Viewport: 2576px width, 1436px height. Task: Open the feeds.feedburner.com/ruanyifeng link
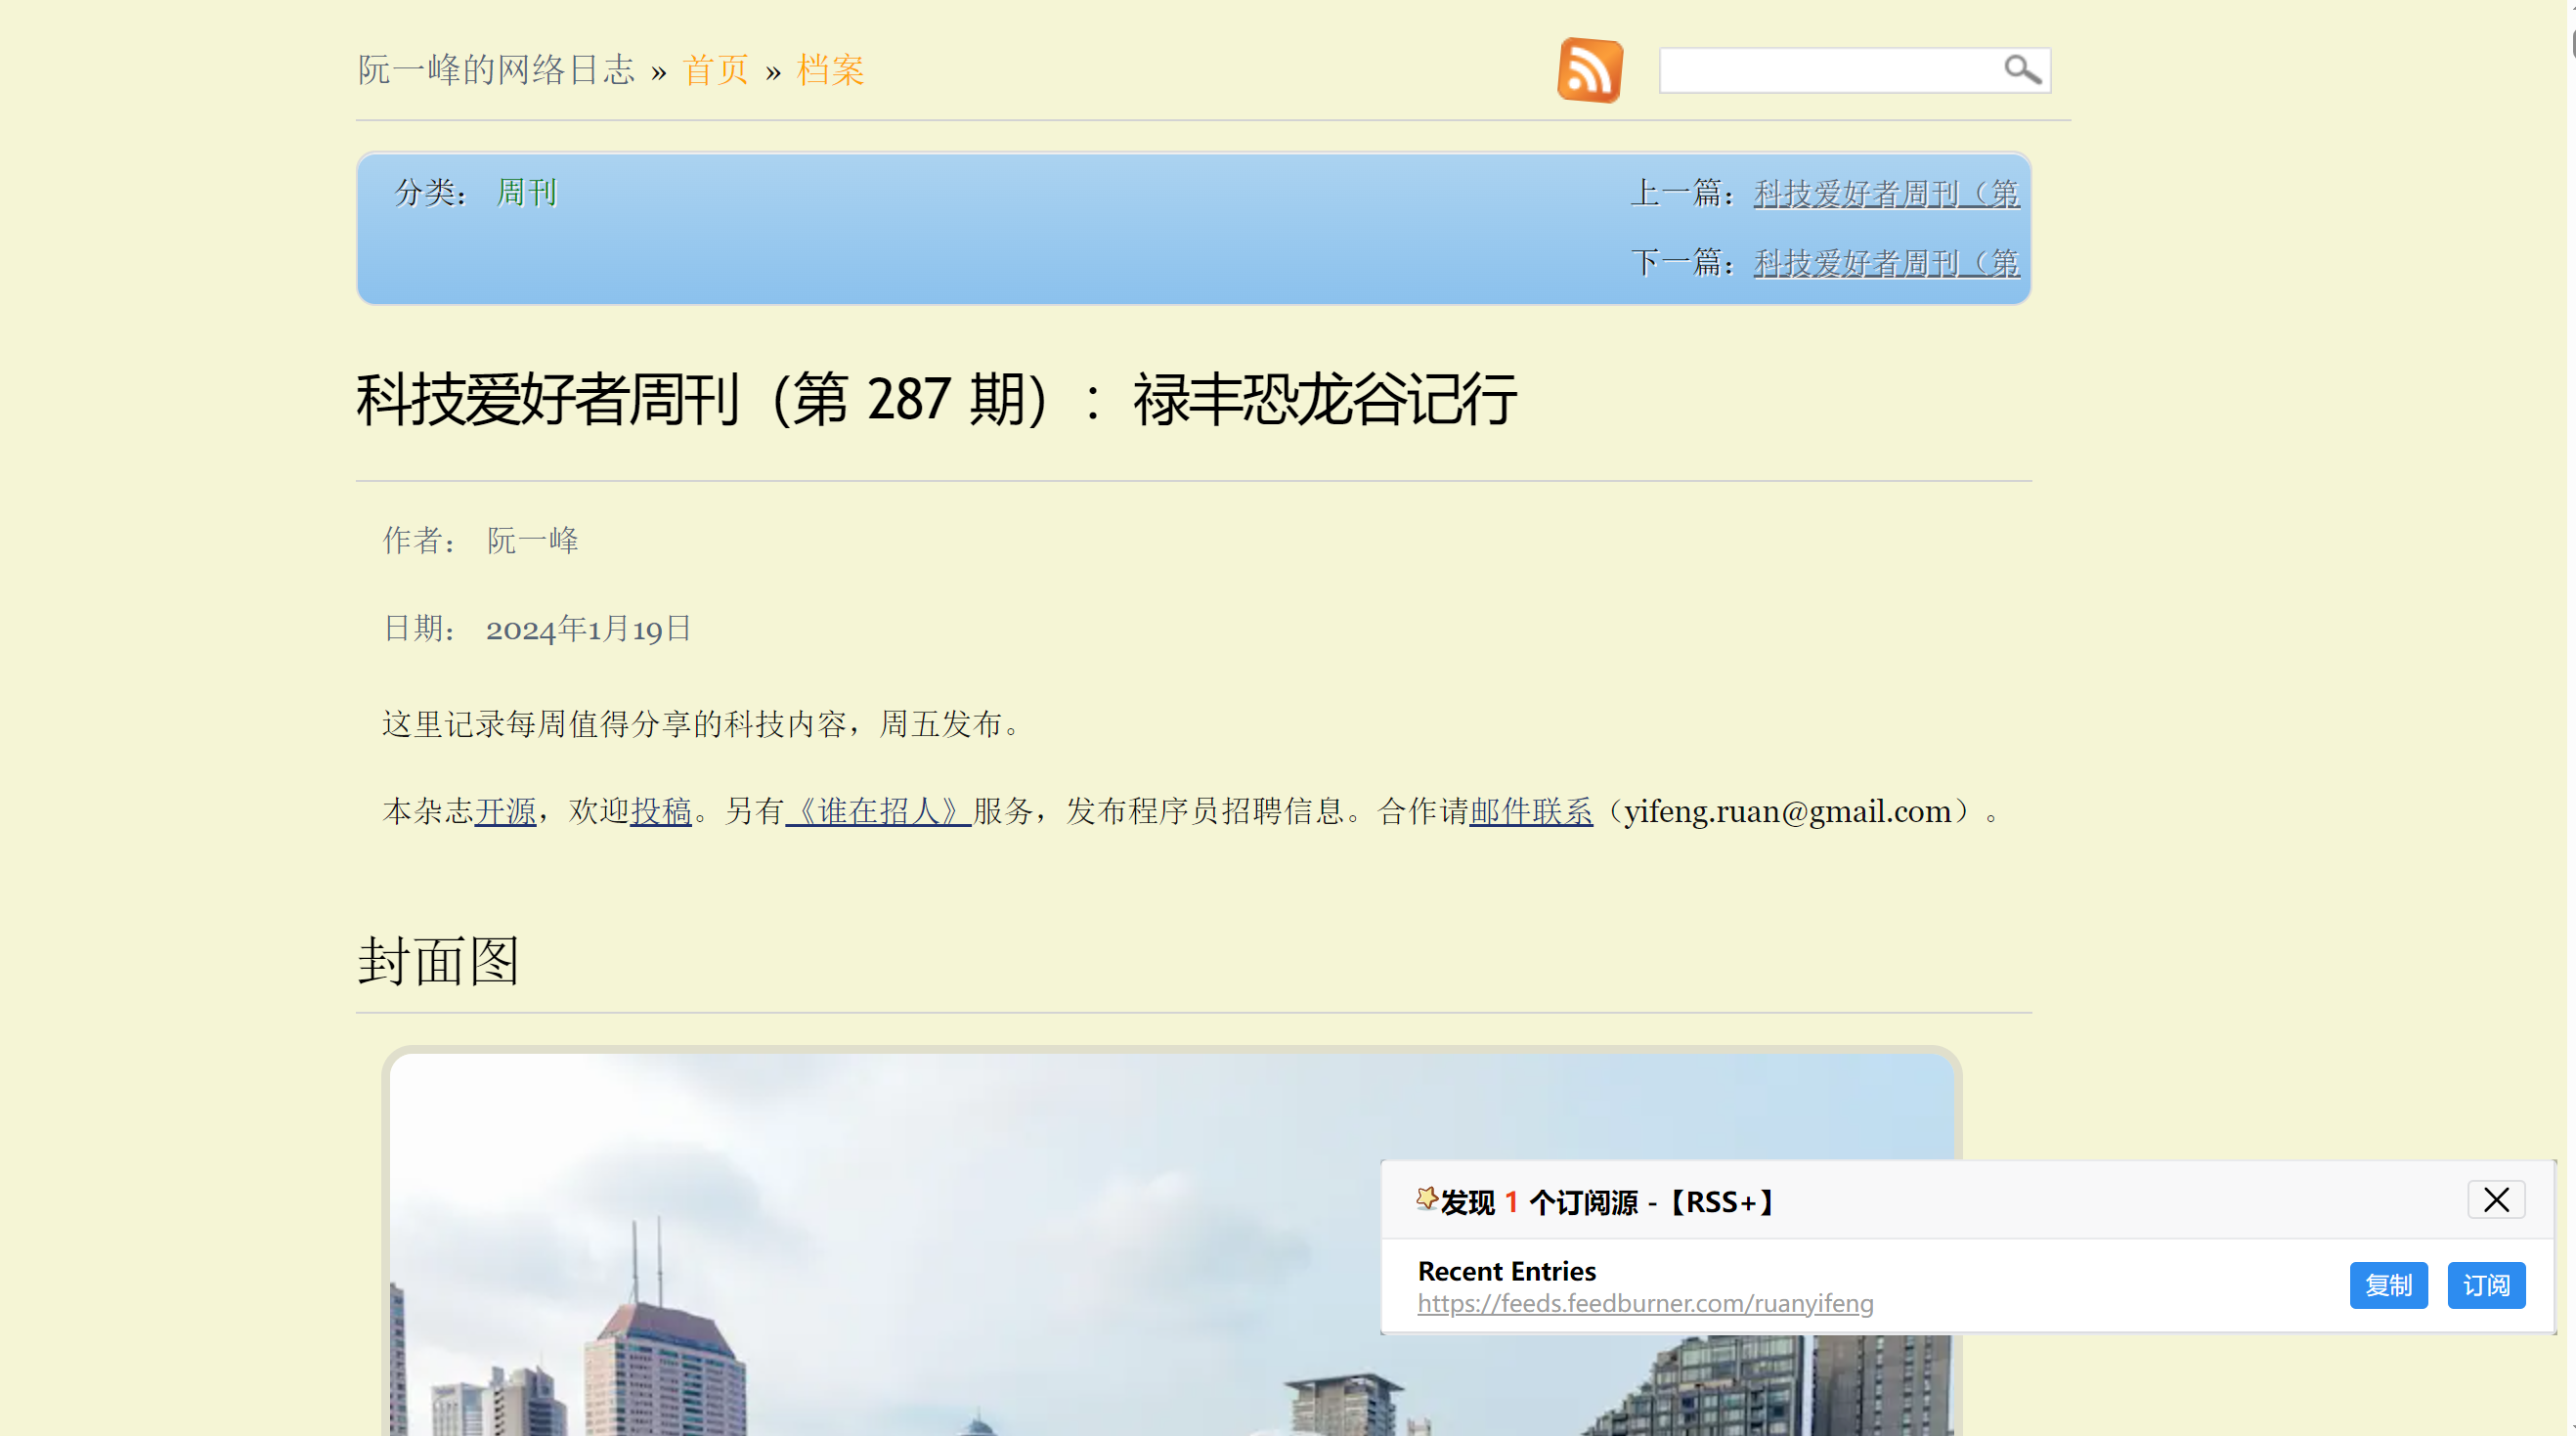coord(1645,1303)
